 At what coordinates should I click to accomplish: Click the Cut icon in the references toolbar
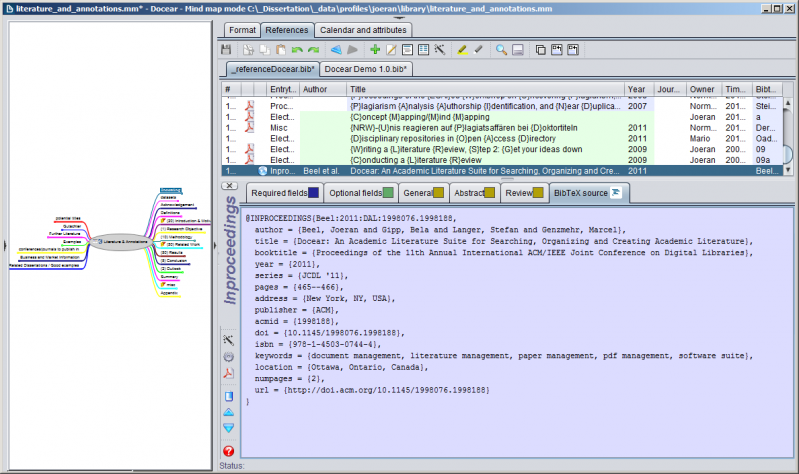(x=248, y=49)
